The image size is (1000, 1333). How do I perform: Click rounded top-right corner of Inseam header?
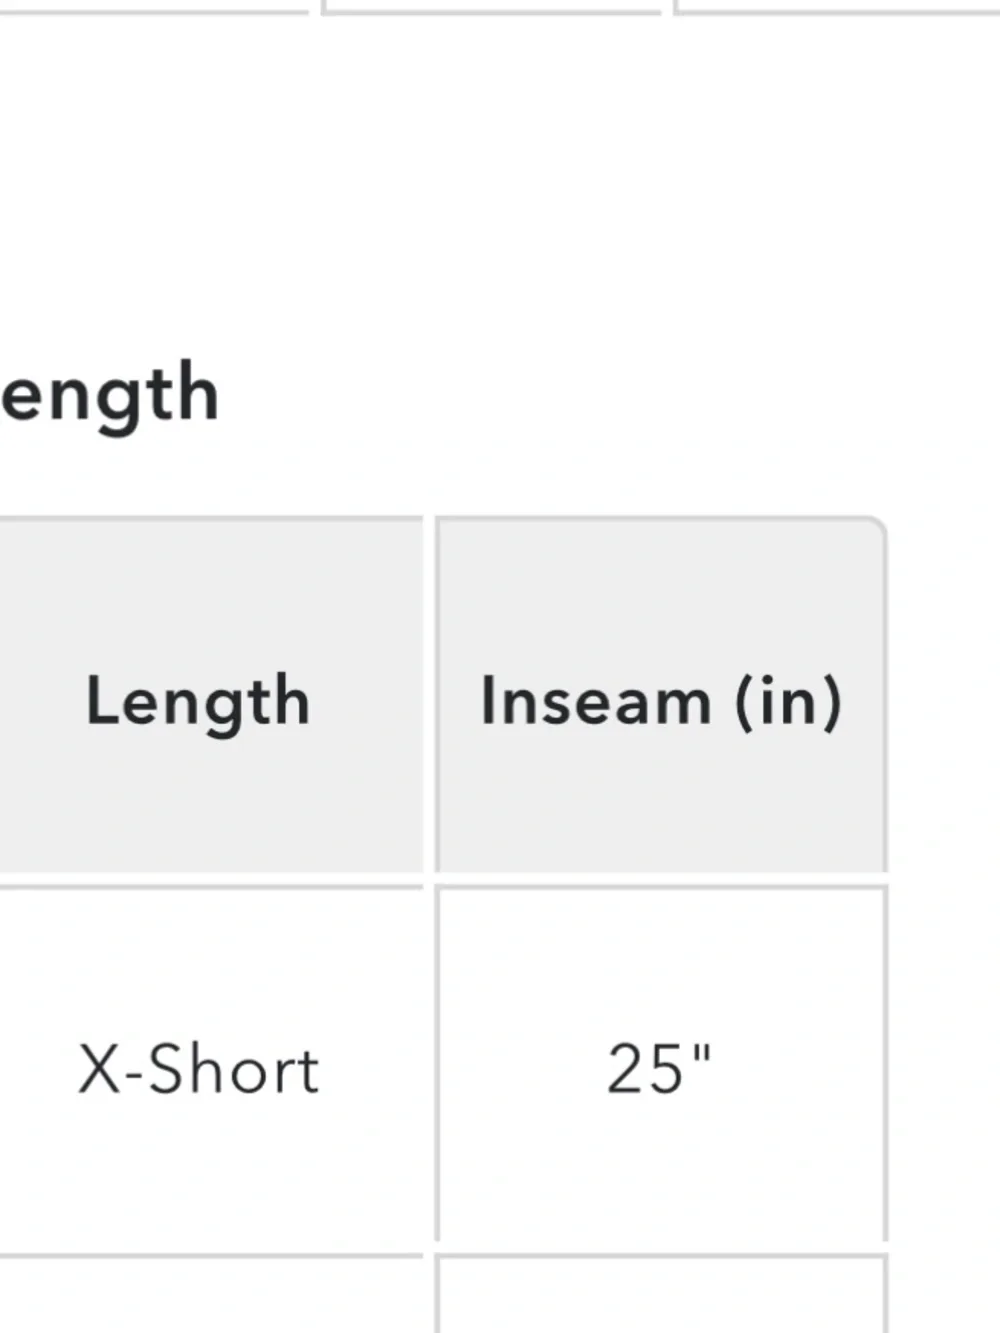point(875,529)
